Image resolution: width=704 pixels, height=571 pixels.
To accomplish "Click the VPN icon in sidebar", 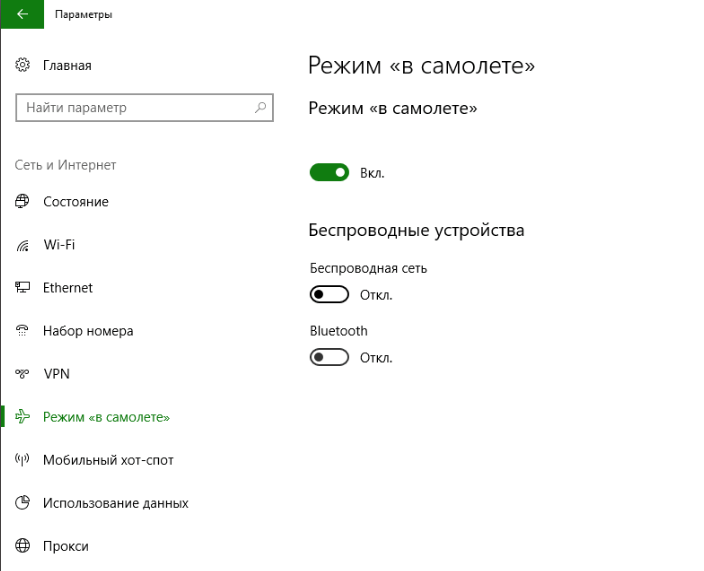I will 22,373.
